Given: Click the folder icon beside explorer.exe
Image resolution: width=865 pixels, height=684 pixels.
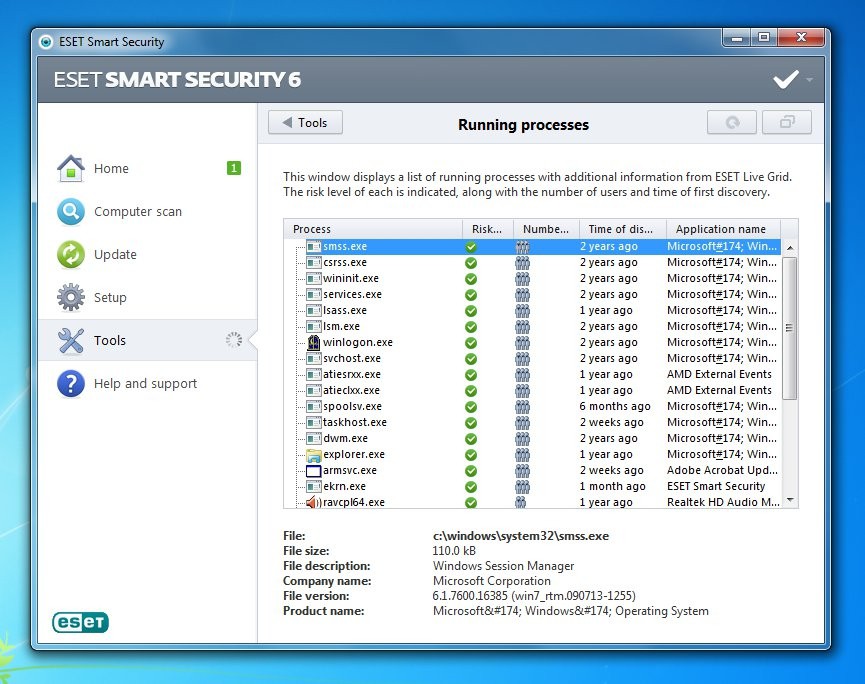Looking at the screenshot, I should (x=316, y=454).
